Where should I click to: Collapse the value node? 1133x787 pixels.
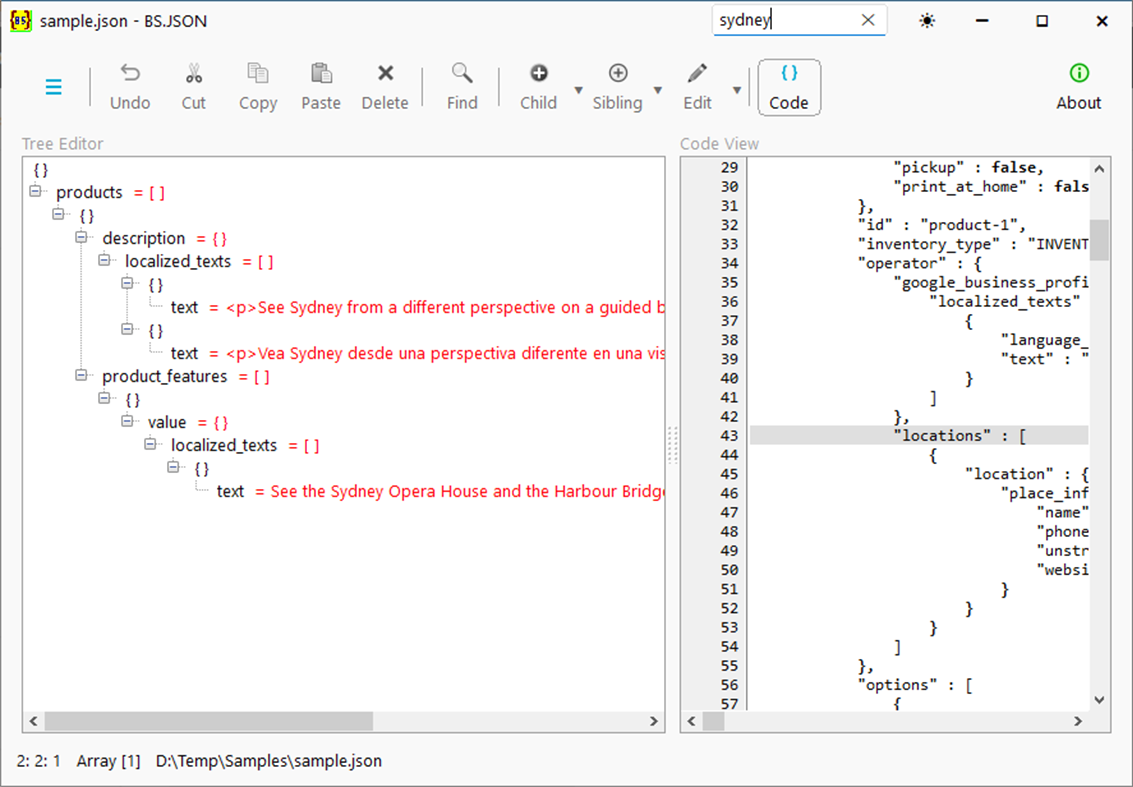point(128,421)
